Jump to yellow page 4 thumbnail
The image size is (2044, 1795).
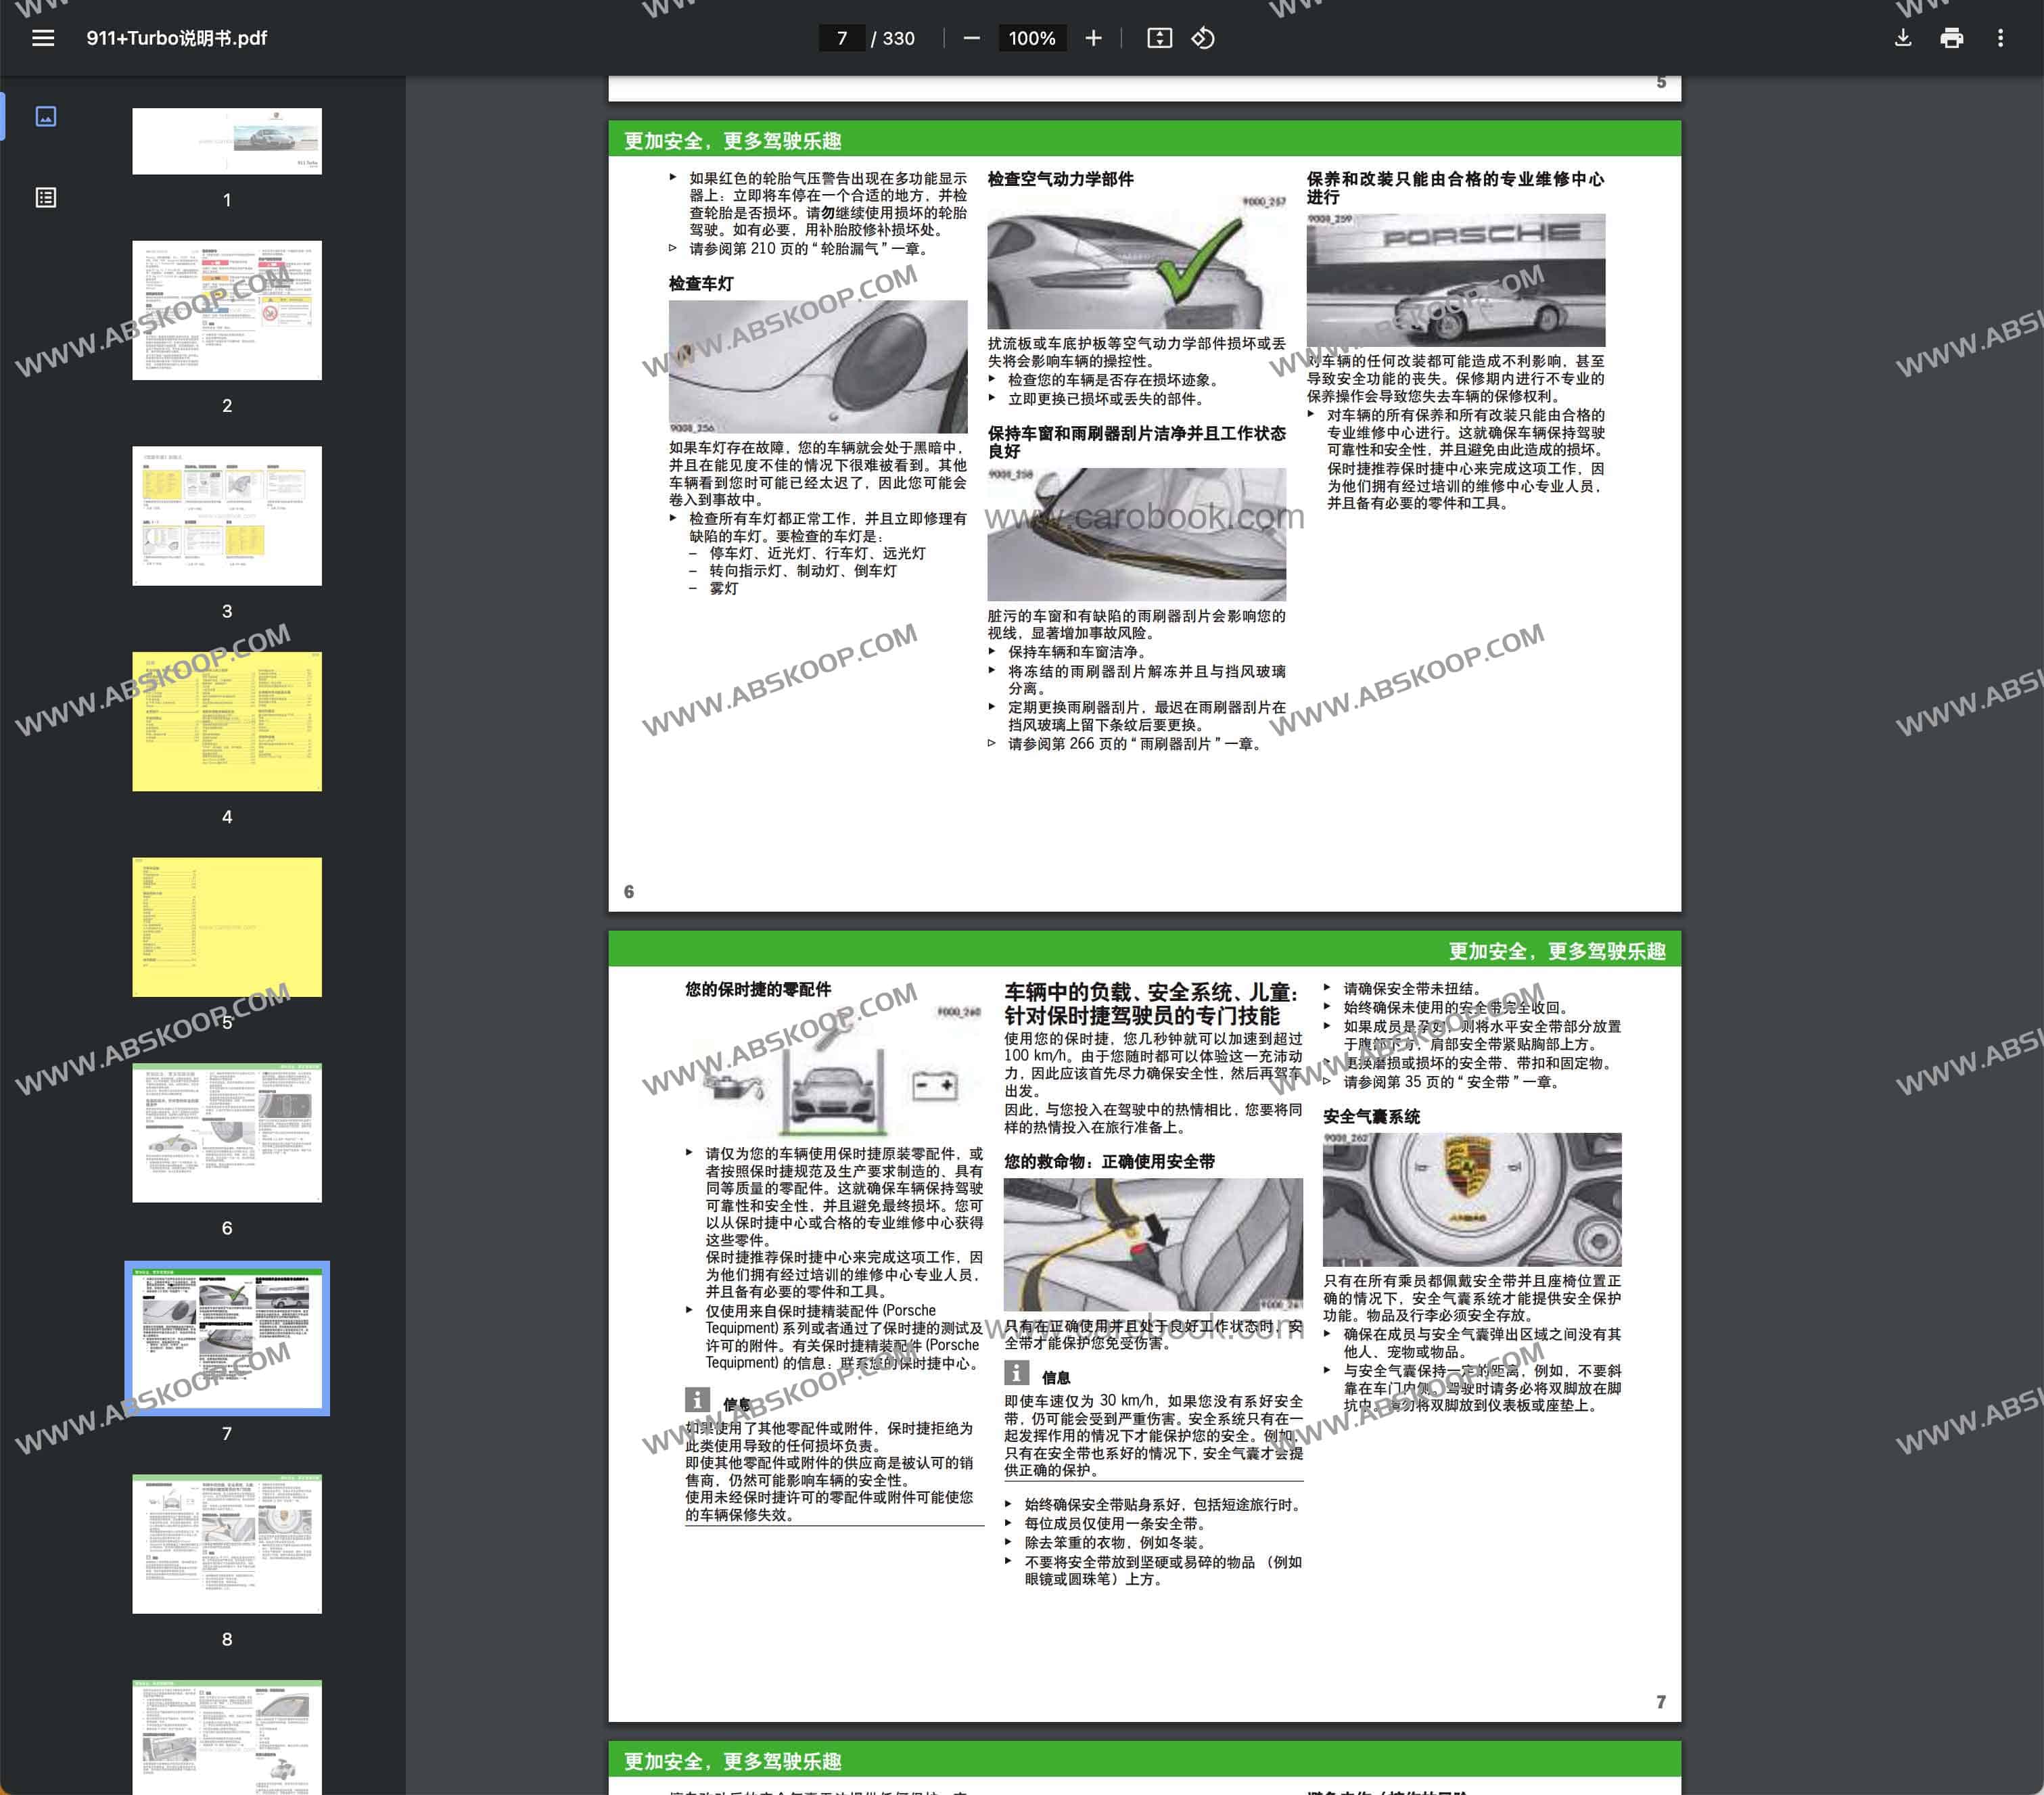[227, 721]
